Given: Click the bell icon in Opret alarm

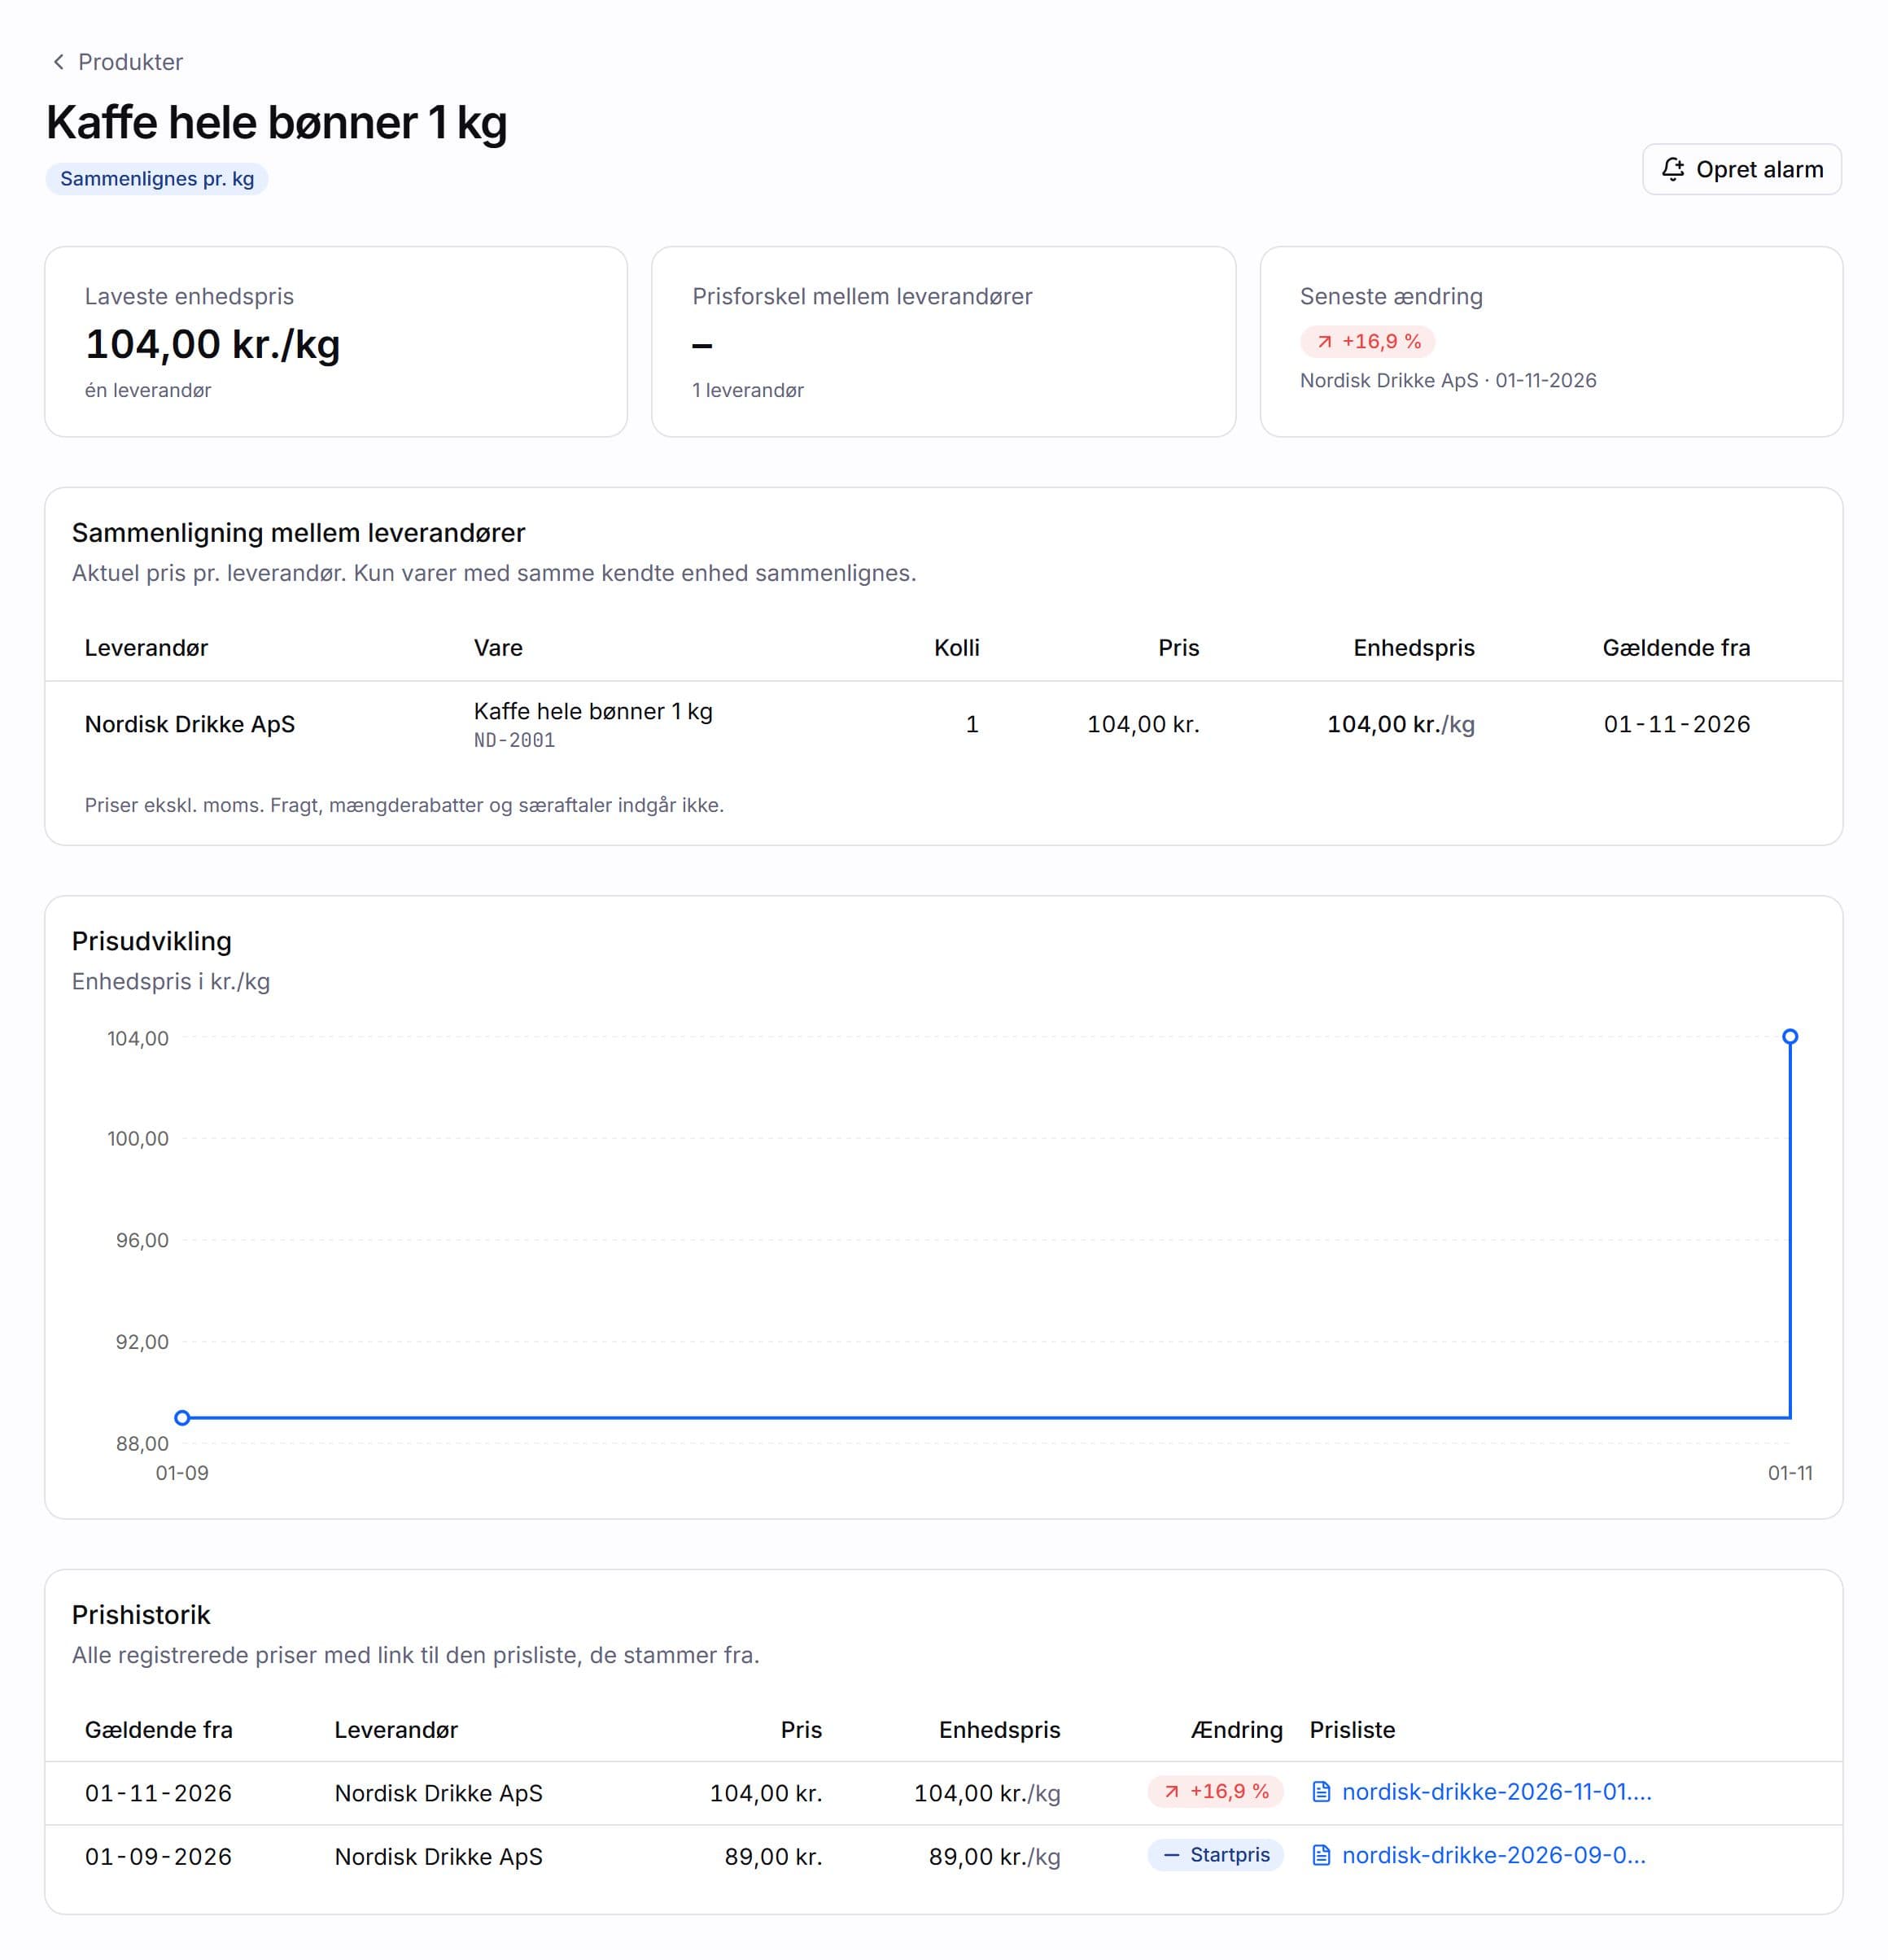Looking at the screenshot, I should [1672, 169].
